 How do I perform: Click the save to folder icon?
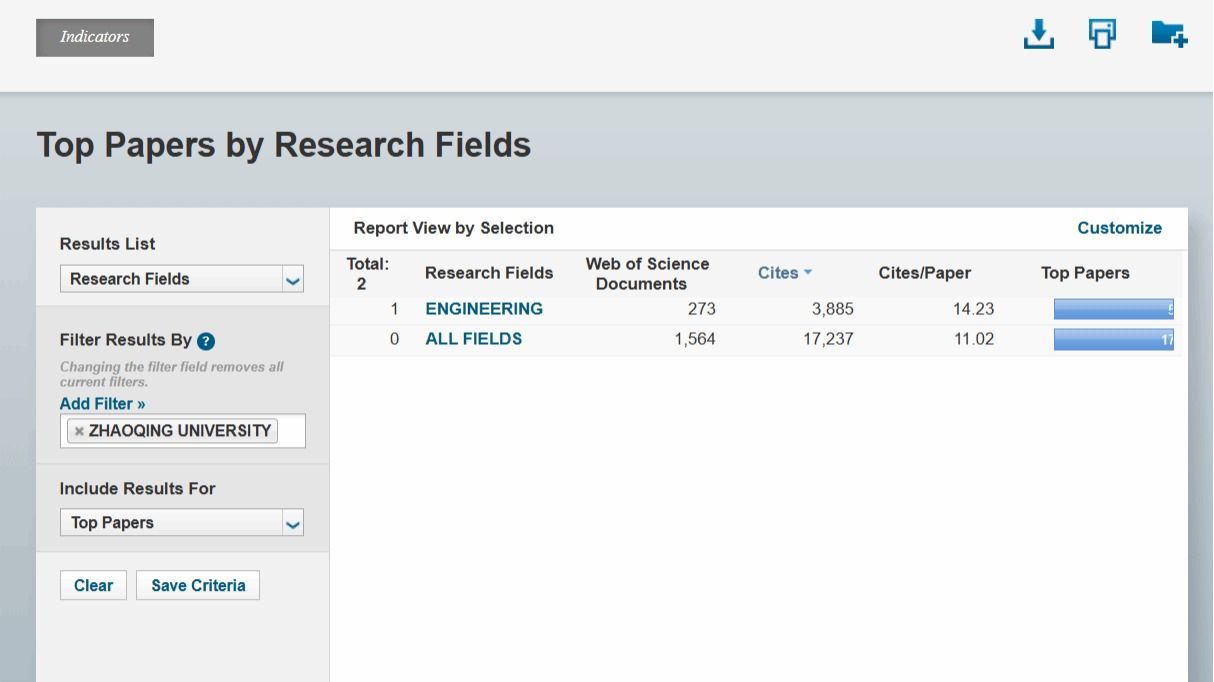[1168, 35]
